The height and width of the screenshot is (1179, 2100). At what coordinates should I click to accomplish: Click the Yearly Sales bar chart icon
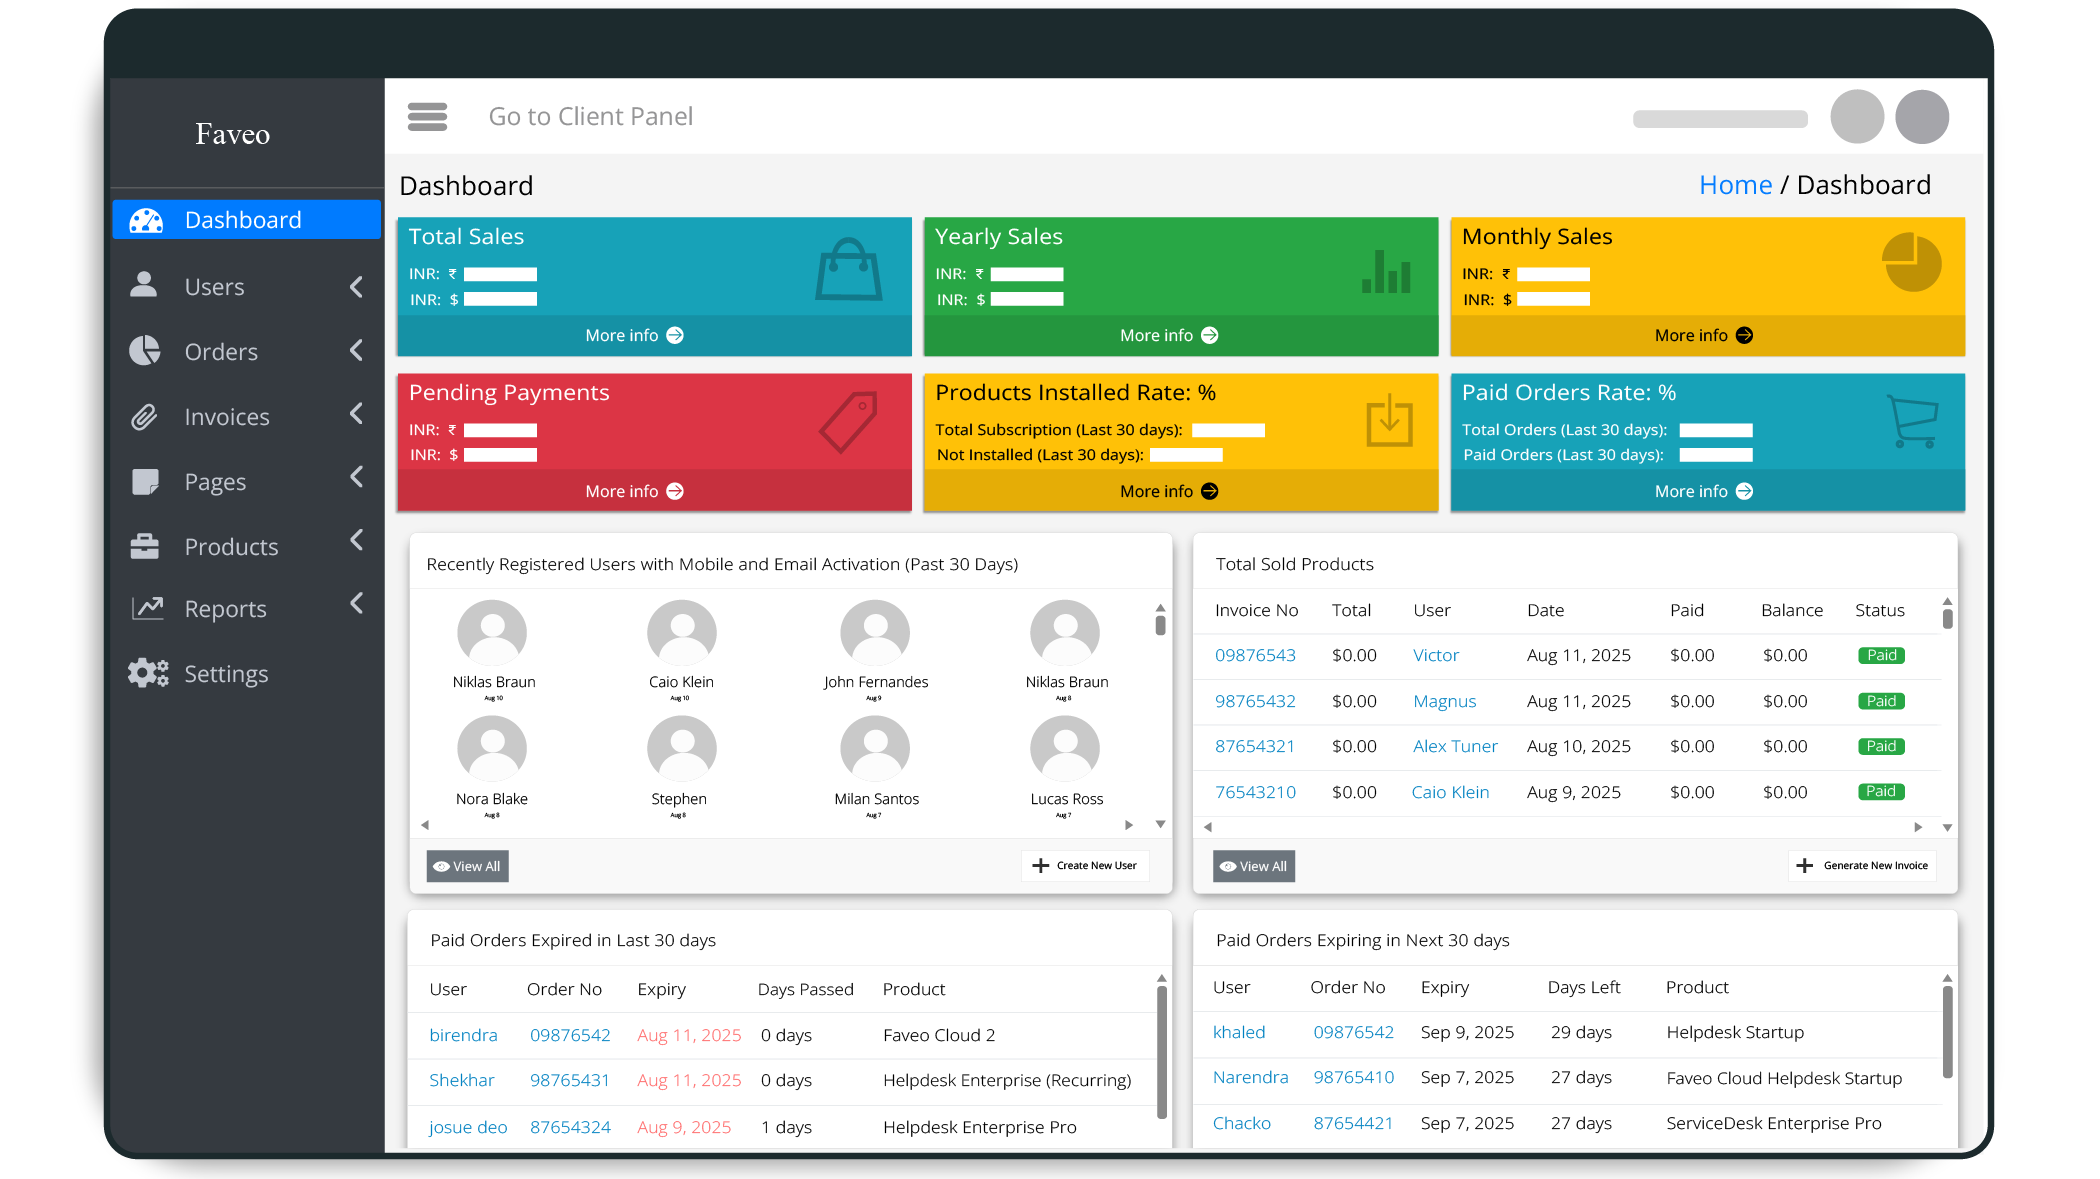[x=1386, y=272]
